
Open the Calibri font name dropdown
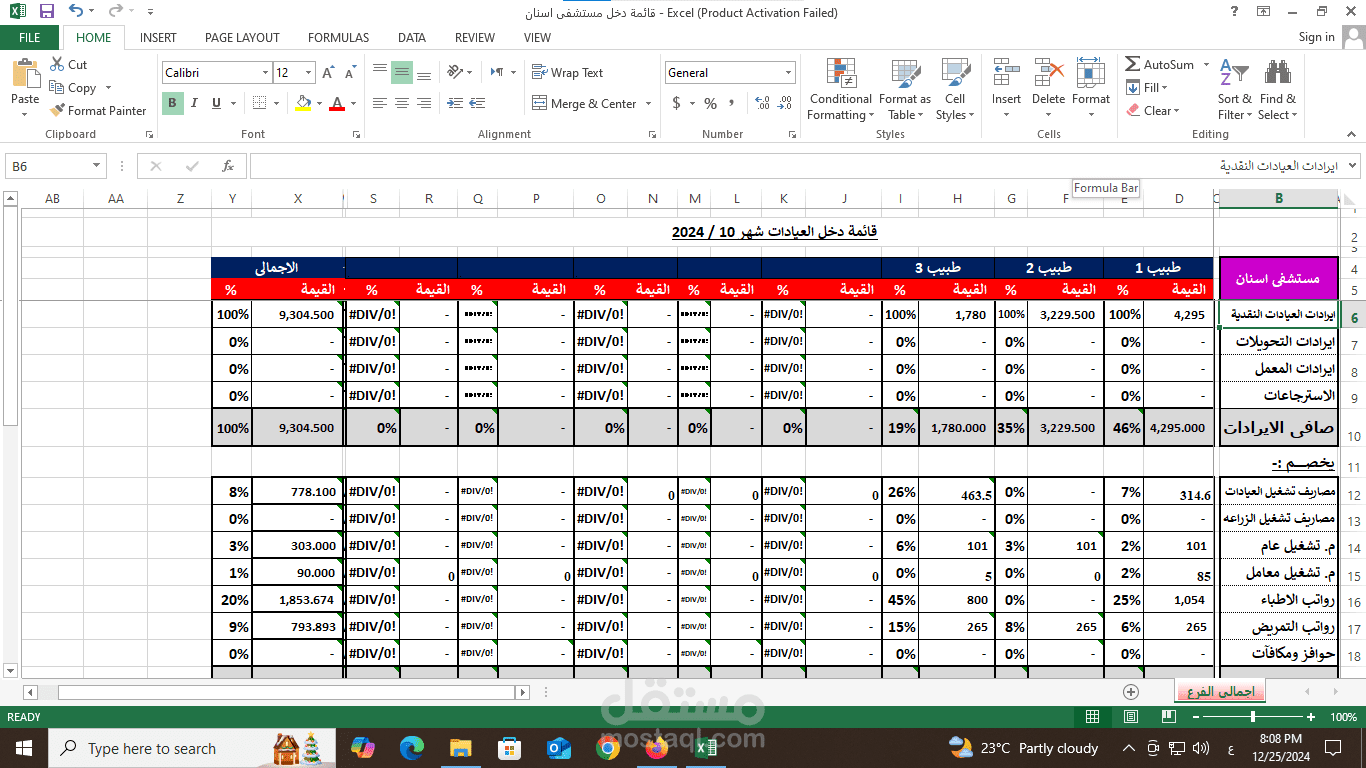tap(265, 73)
